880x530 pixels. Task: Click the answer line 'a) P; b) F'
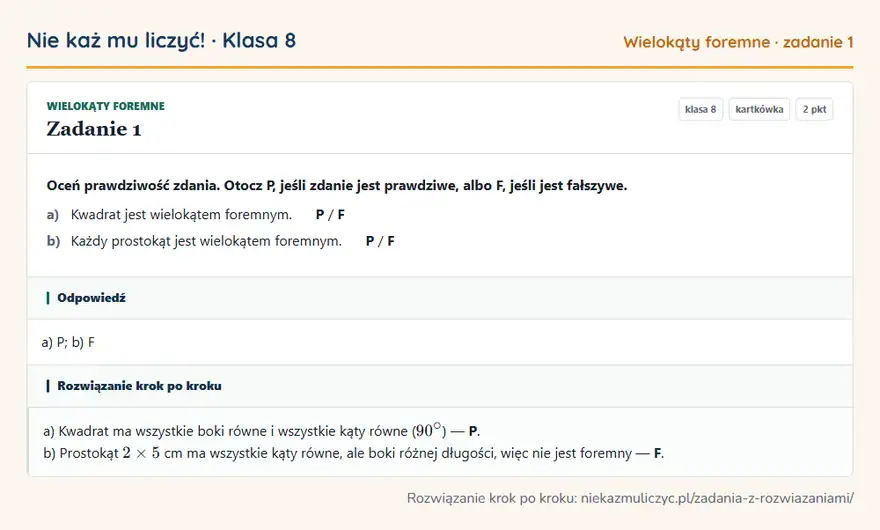pyautogui.click(x=68, y=342)
